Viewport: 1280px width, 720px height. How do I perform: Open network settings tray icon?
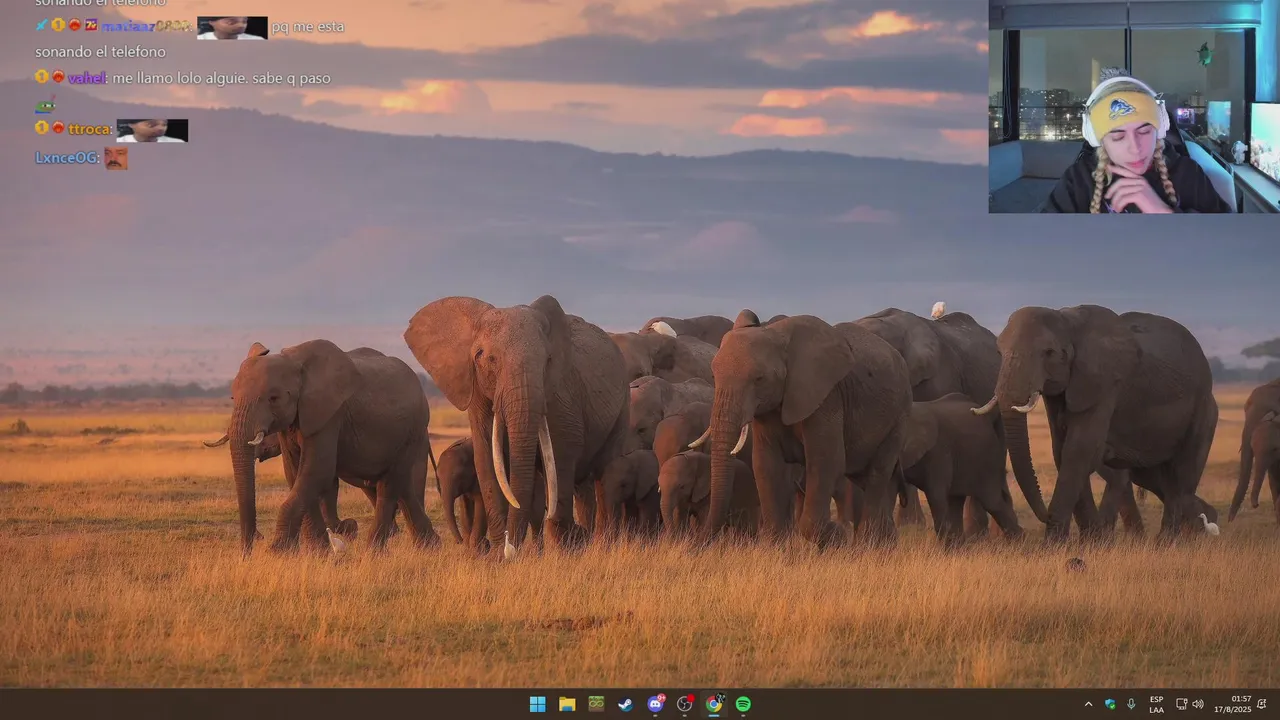point(1181,704)
